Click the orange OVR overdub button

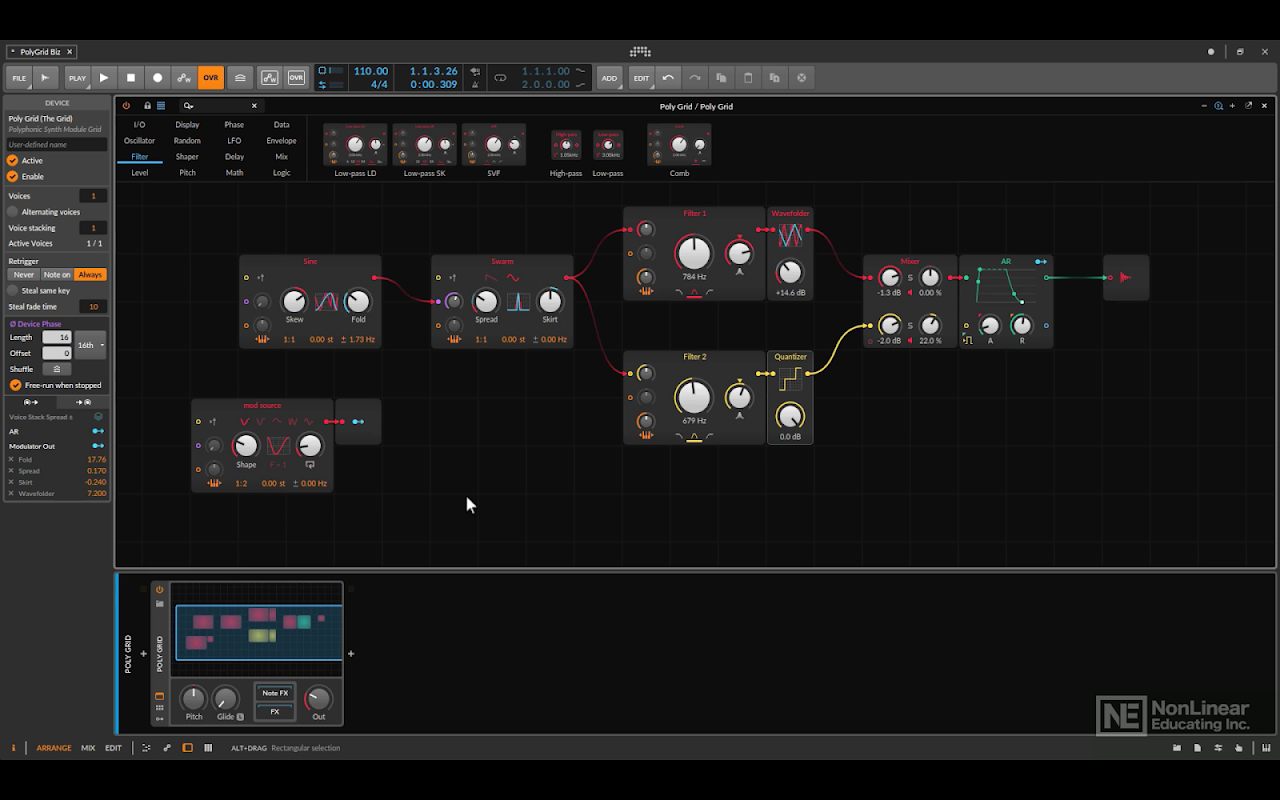(x=210, y=78)
